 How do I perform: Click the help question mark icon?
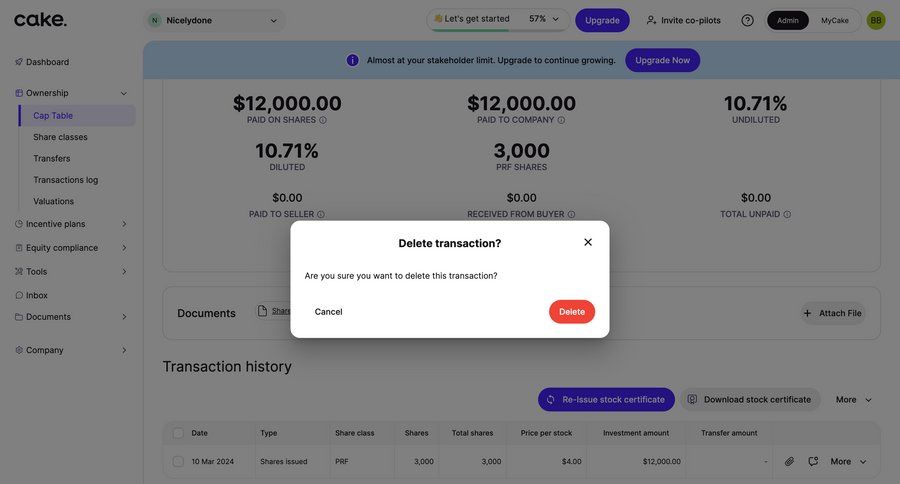coord(747,20)
